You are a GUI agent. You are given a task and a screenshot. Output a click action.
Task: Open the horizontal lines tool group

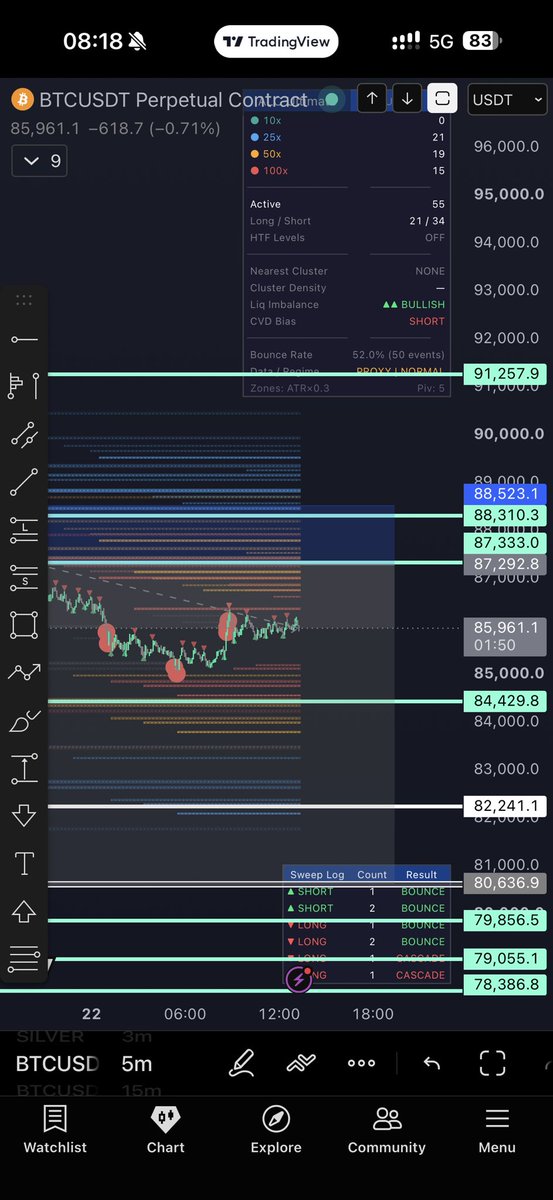(24, 959)
